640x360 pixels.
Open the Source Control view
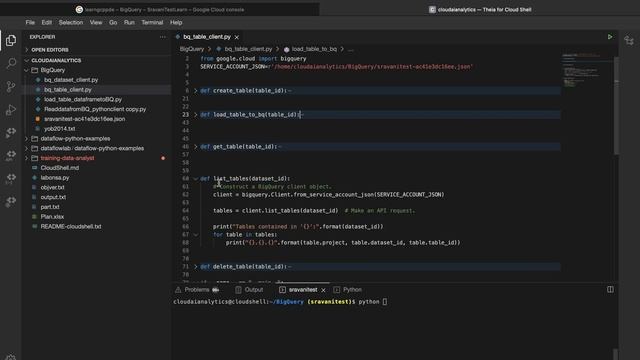(x=11, y=86)
